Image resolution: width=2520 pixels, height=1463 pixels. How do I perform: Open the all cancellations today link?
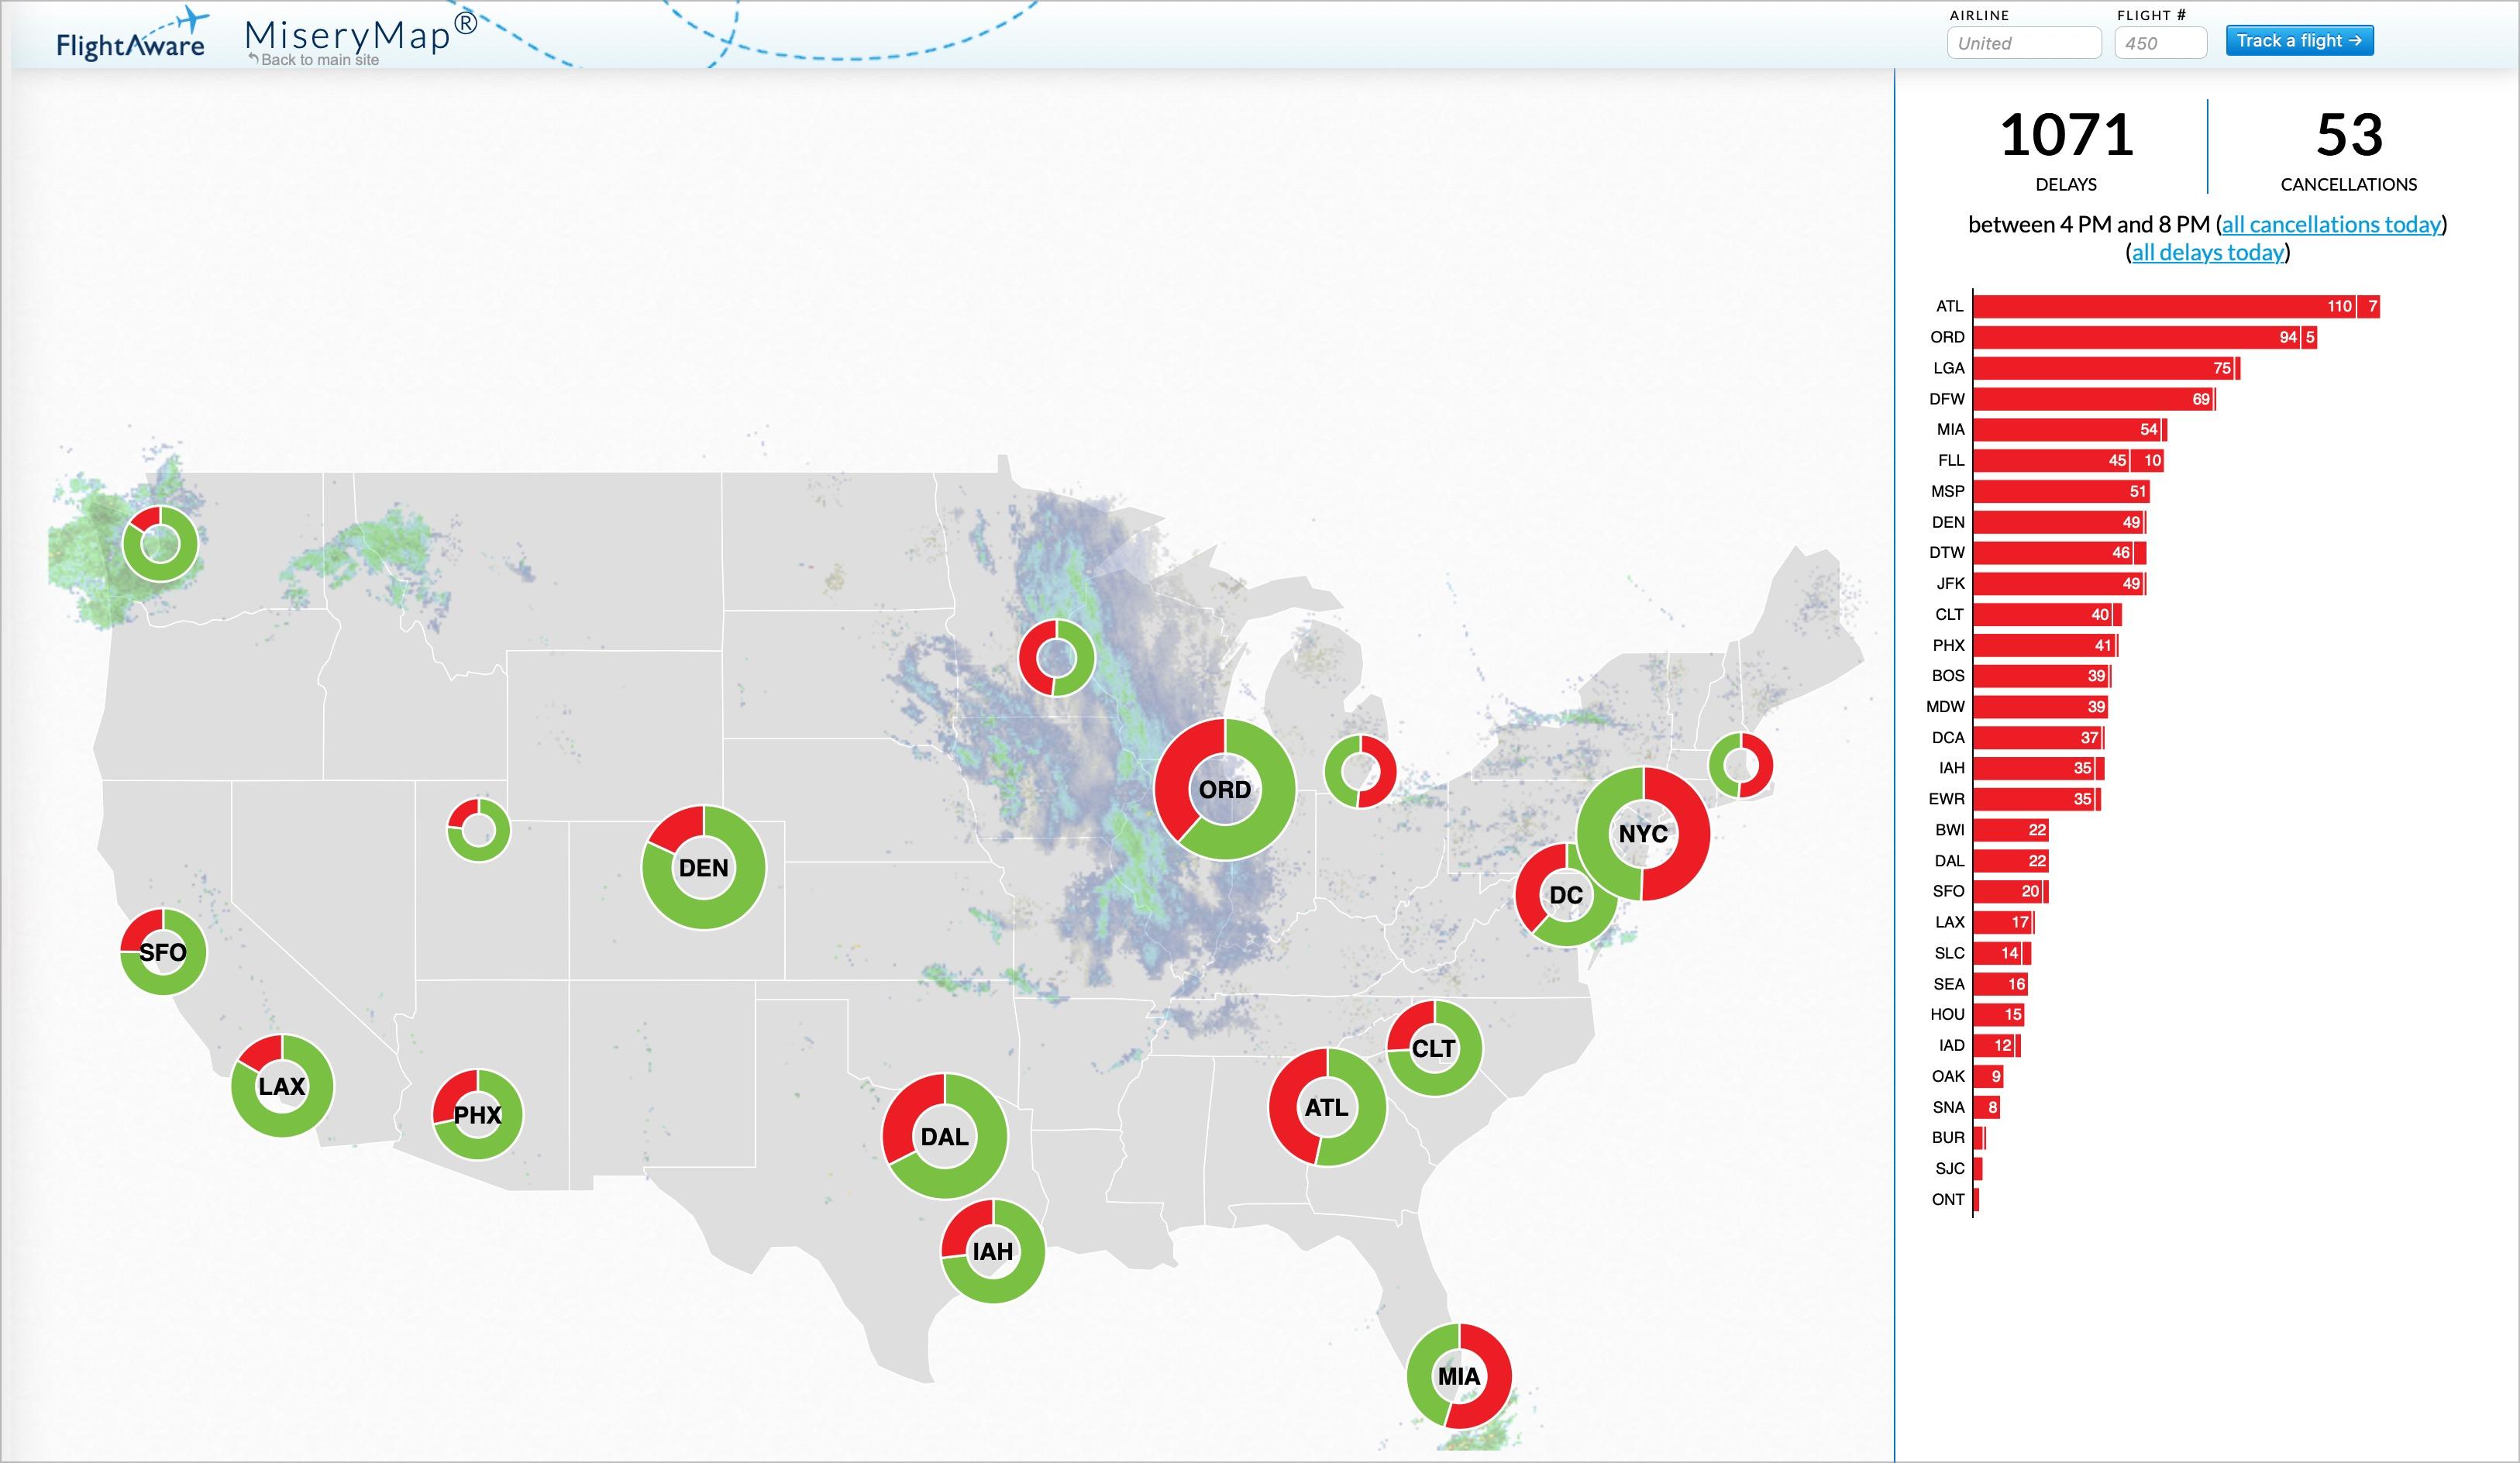[x=2331, y=224]
